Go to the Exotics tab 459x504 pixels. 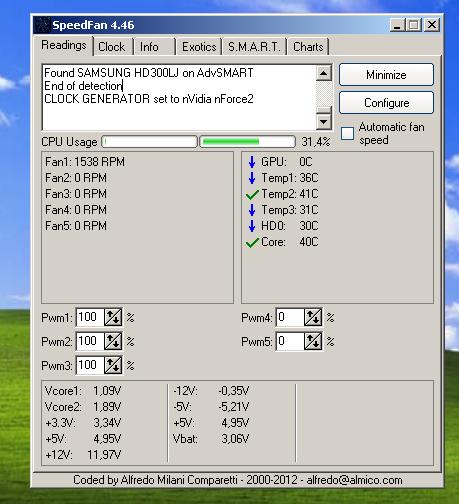click(x=199, y=47)
